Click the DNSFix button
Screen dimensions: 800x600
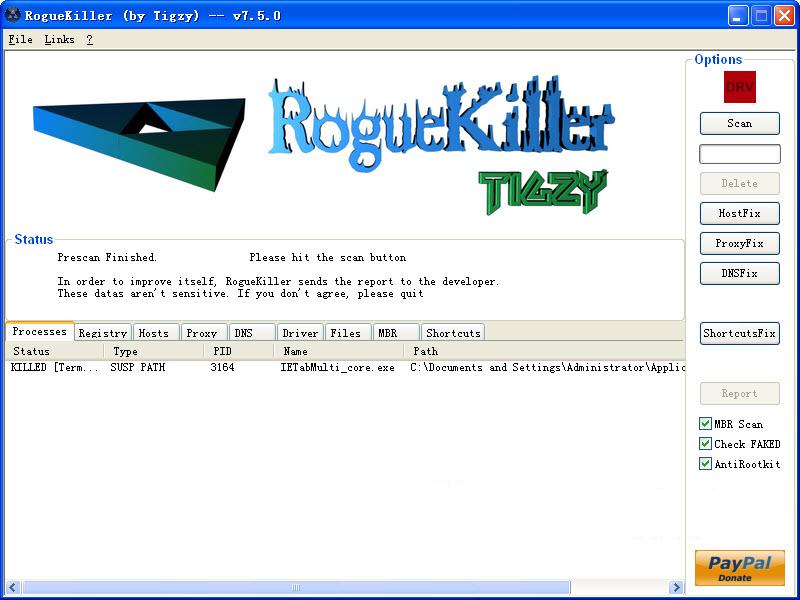click(x=739, y=273)
